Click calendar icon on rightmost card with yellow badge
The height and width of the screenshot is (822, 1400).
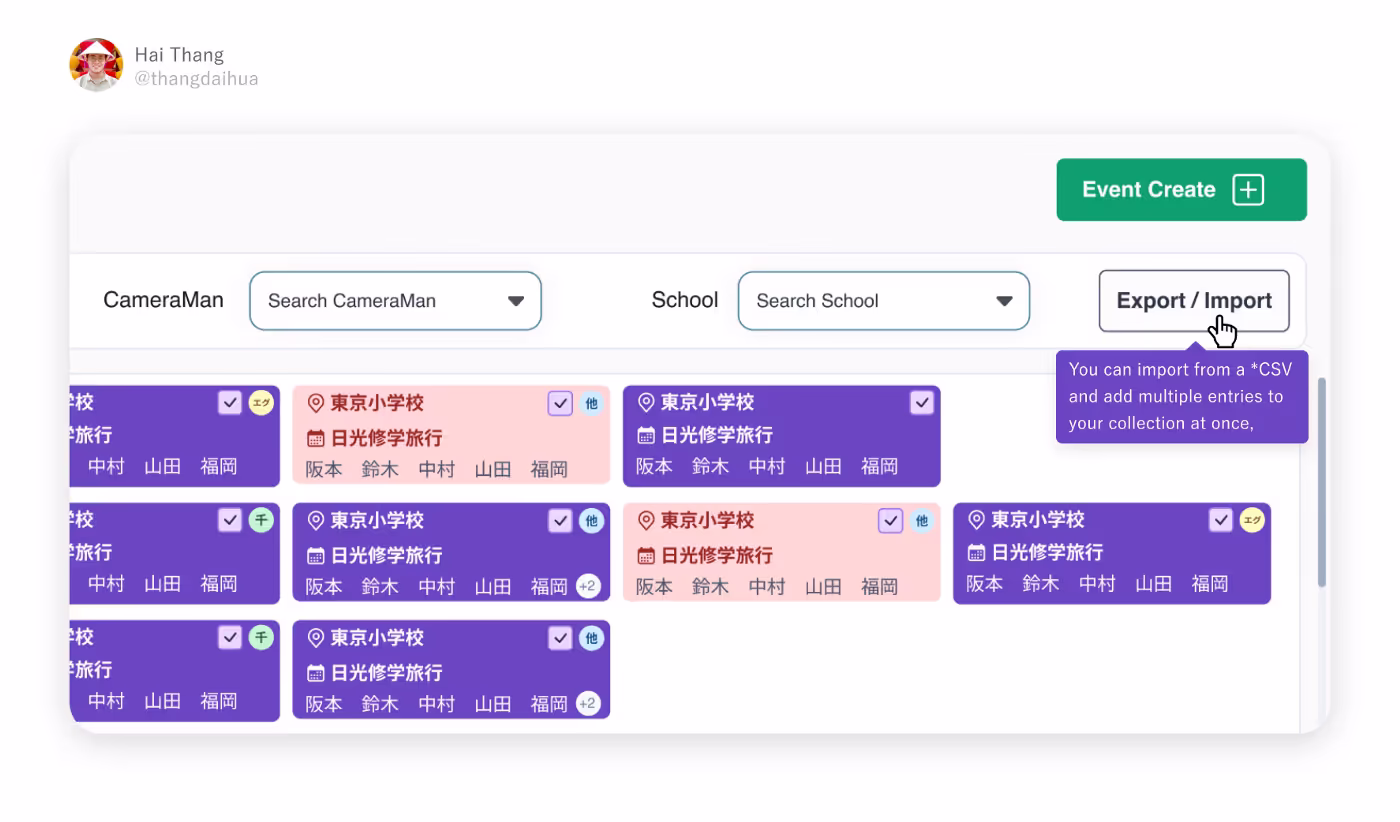tap(976, 552)
